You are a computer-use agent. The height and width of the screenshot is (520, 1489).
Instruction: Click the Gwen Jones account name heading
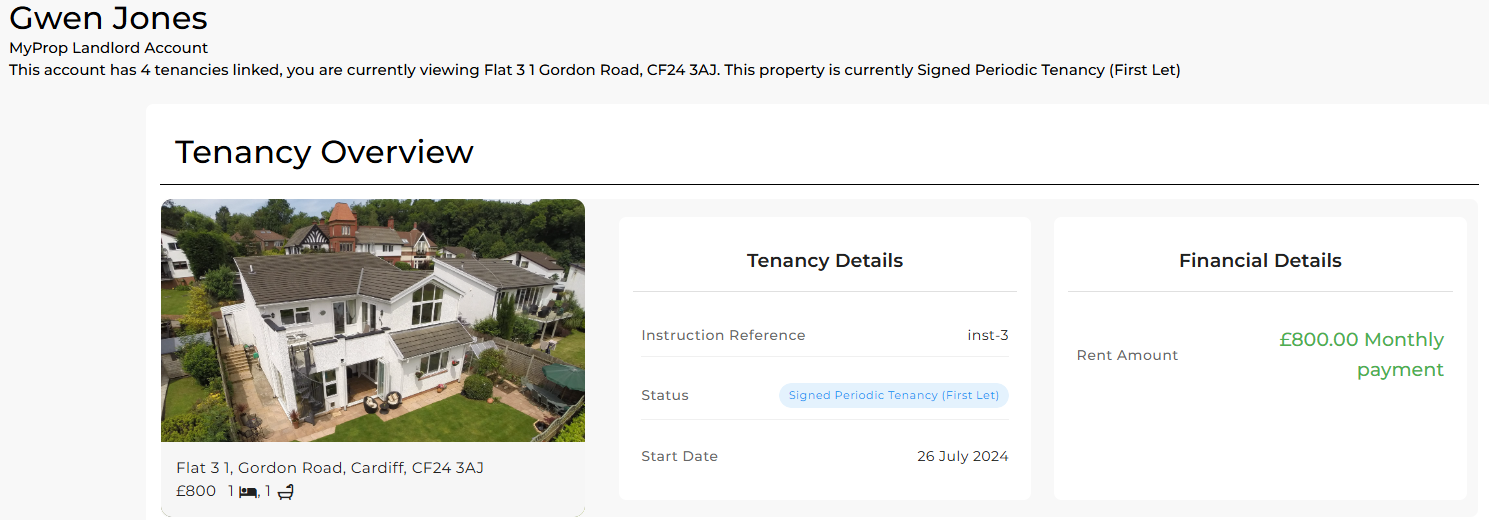pyautogui.click(x=108, y=18)
